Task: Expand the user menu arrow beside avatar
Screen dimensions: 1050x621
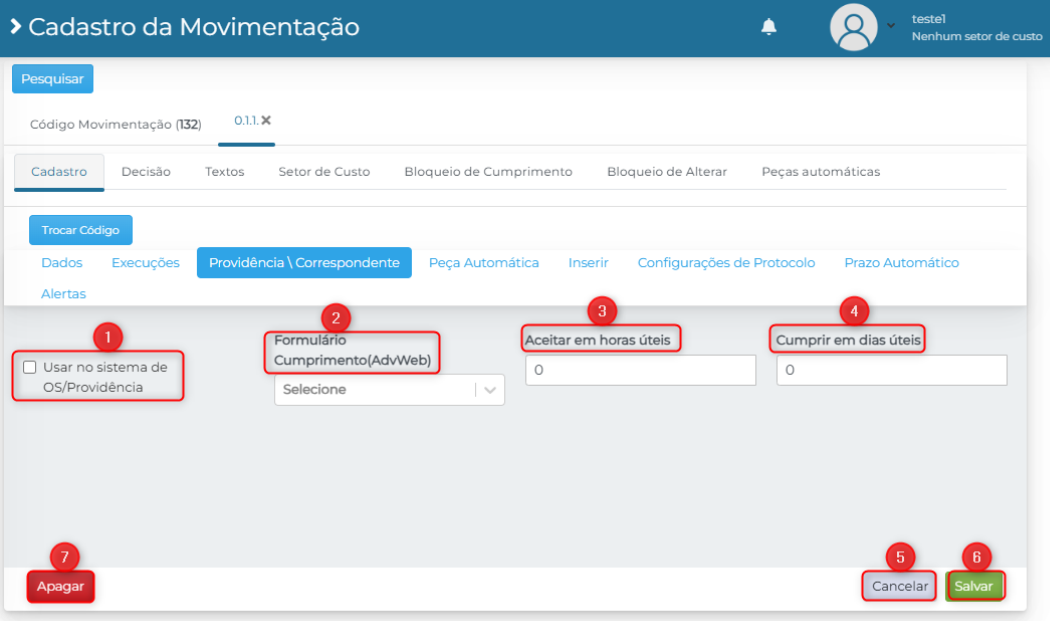Action: [x=891, y=25]
